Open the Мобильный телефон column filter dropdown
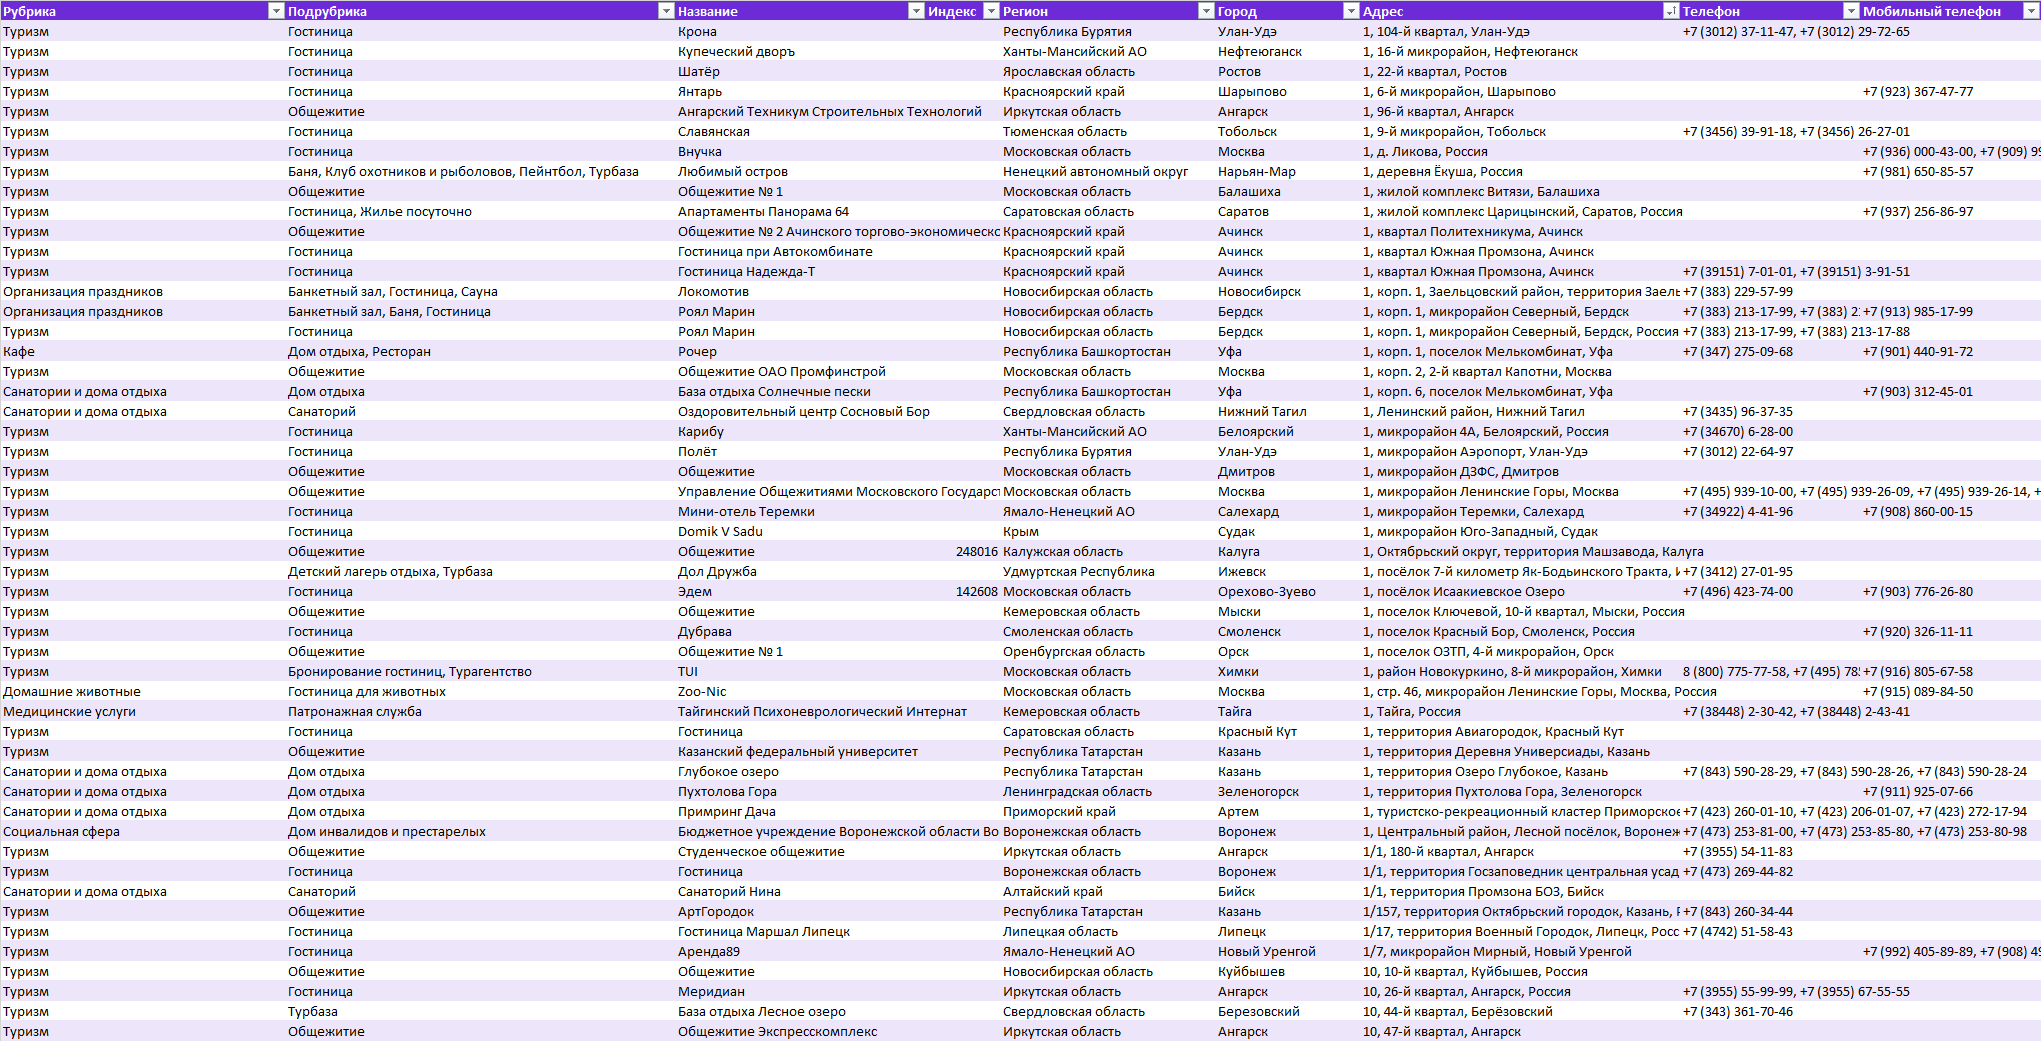2041x1041 pixels. click(x=2031, y=11)
